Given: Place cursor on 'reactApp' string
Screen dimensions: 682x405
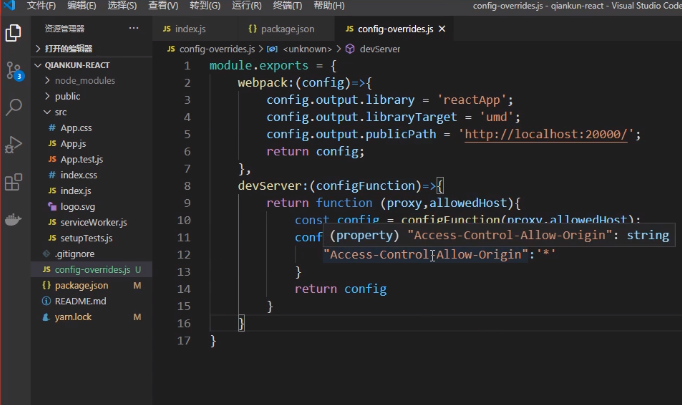Looking at the screenshot, I should point(471,100).
